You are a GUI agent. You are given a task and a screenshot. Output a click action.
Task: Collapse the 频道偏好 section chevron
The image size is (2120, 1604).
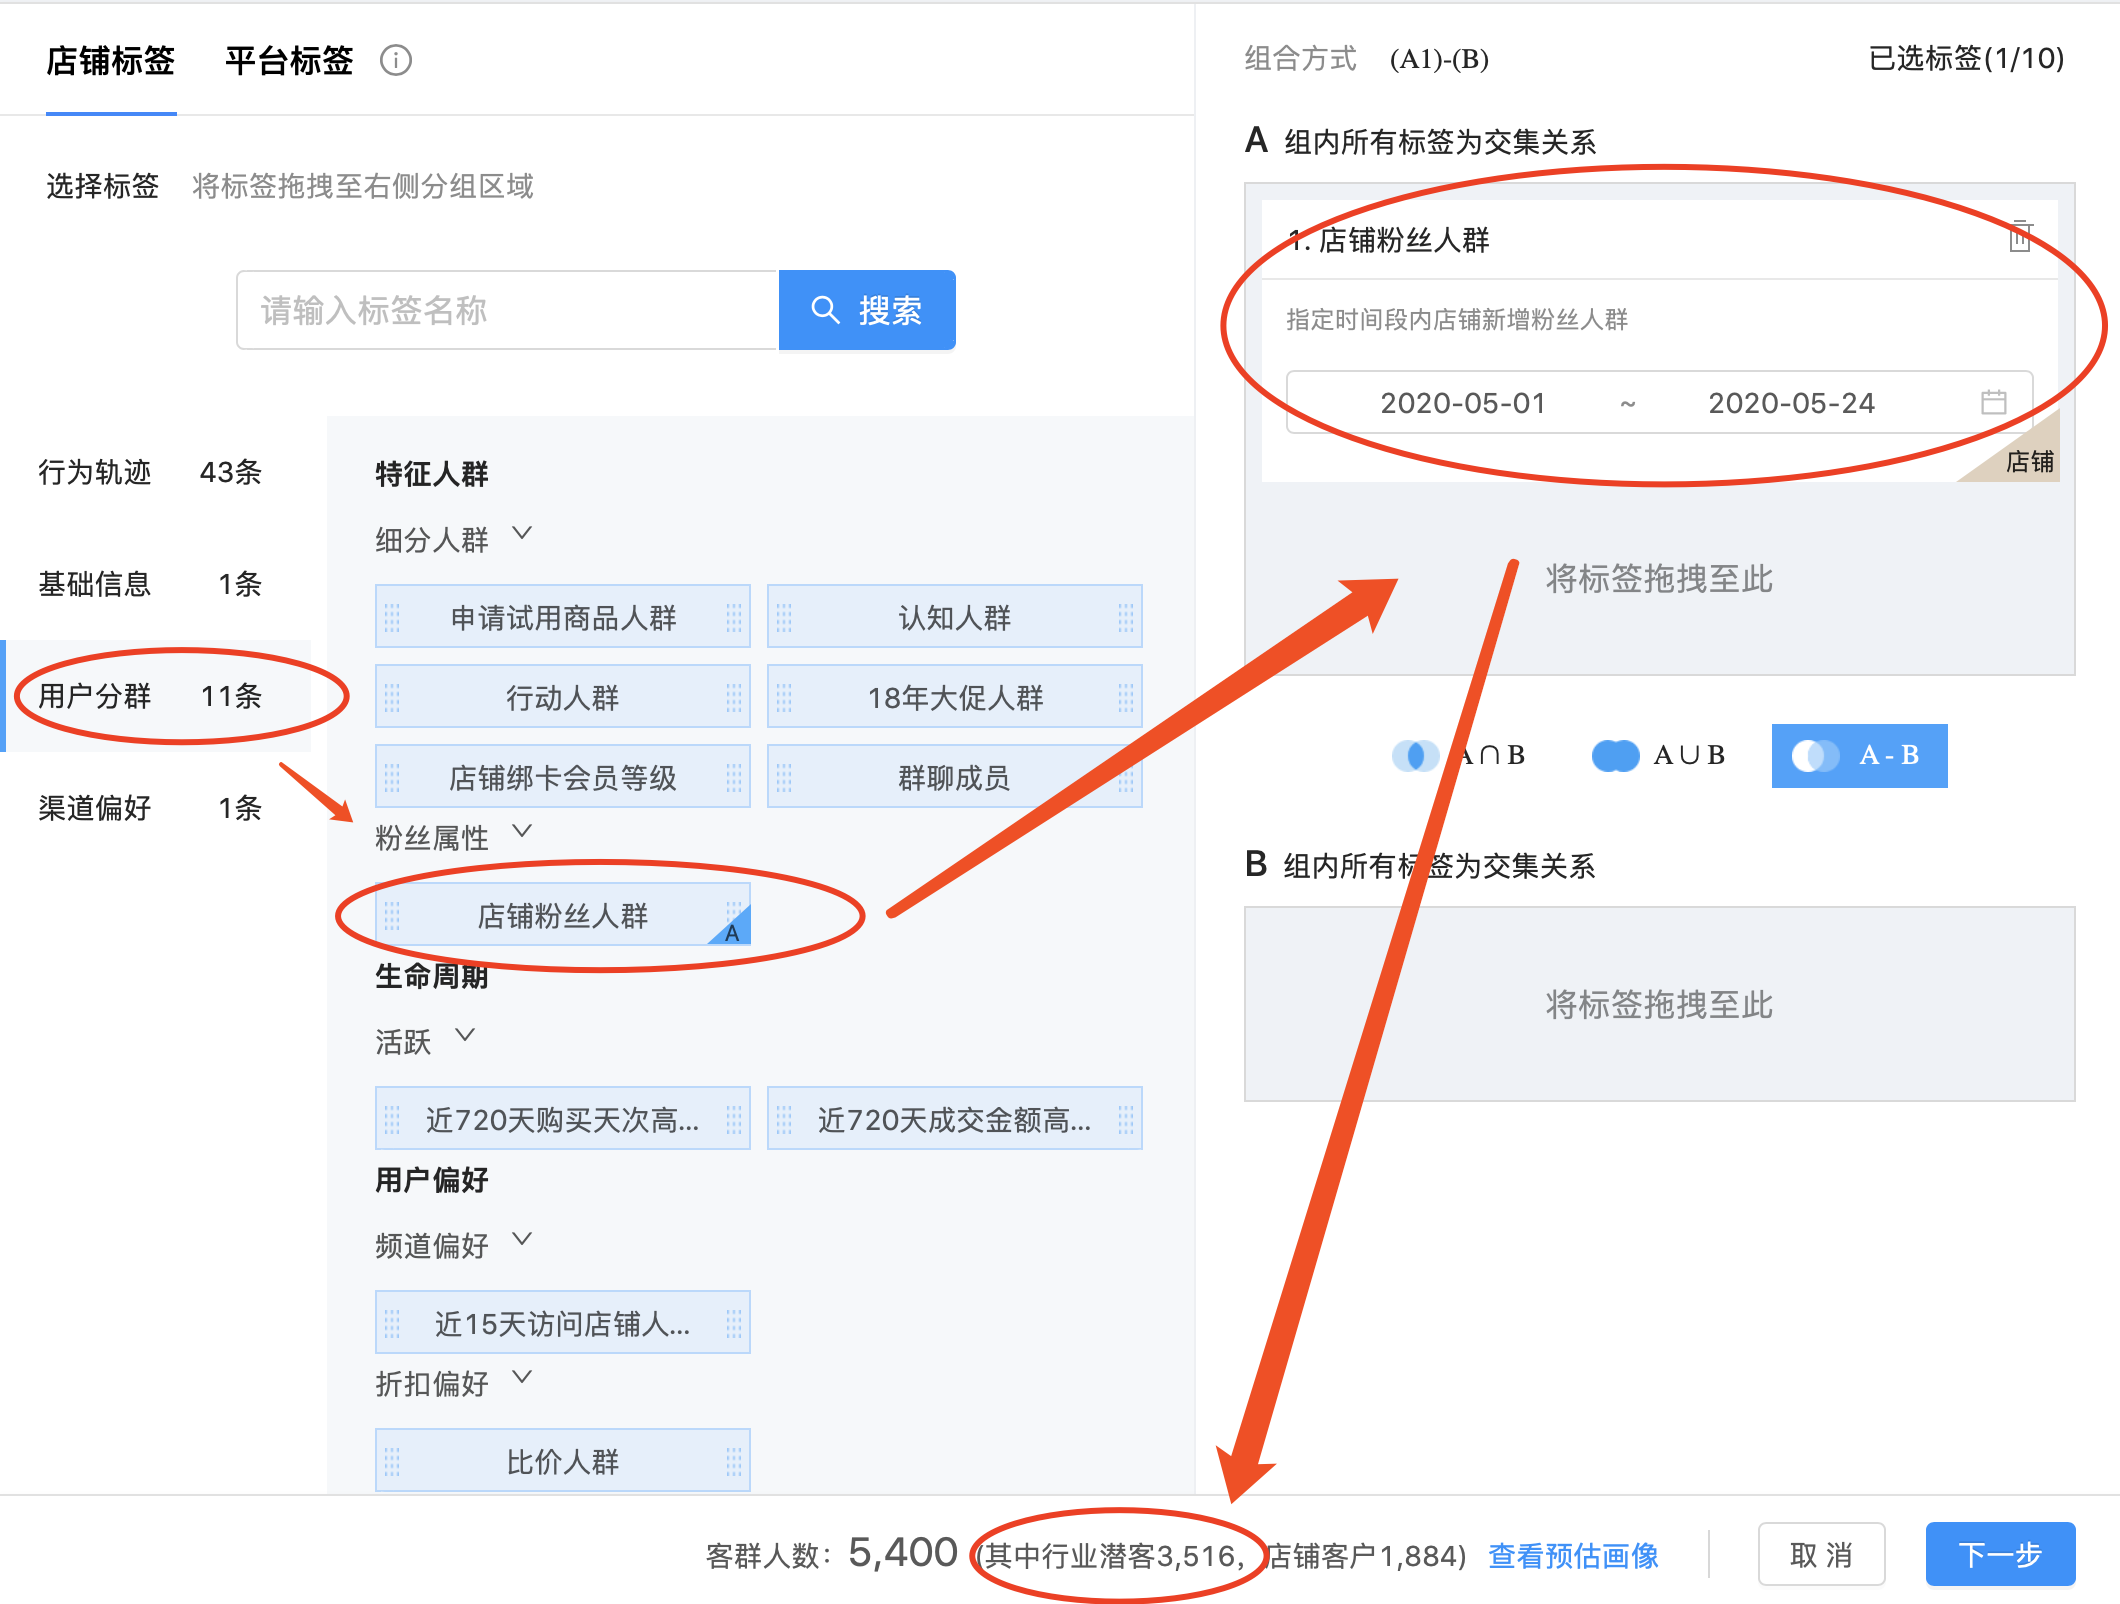[x=522, y=1239]
